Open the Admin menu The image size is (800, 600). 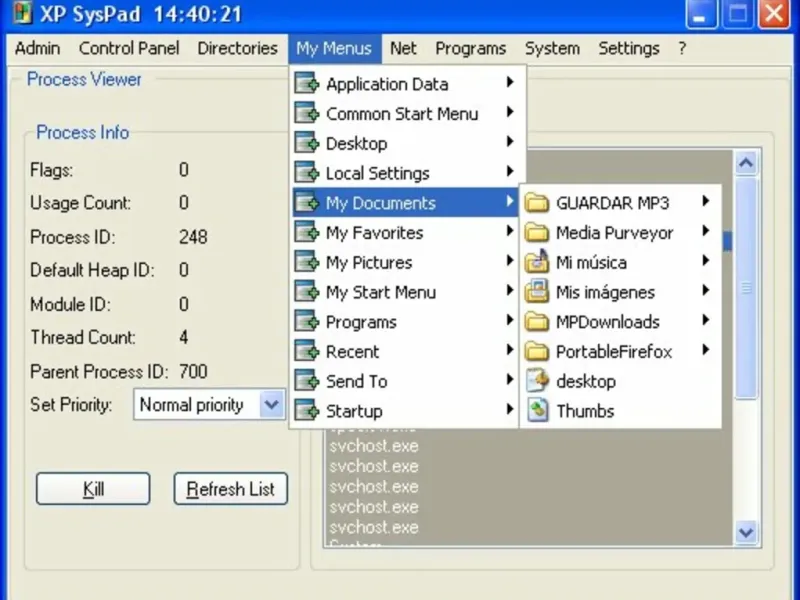[x=37, y=48]
